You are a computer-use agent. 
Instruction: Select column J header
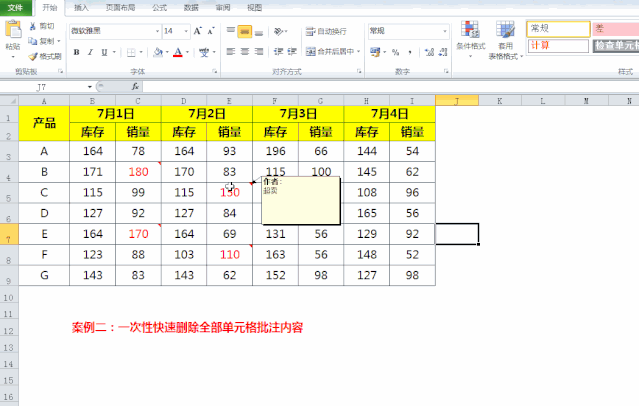(457, 101)
